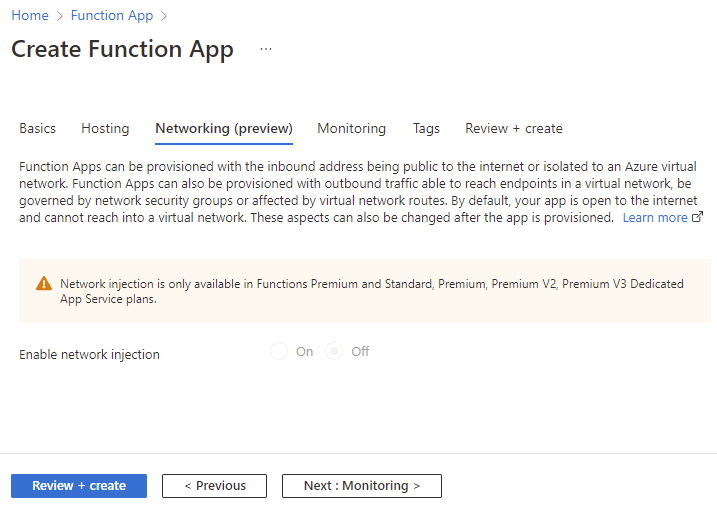Viewport: 717px width, 507px height.
Task: Click the Next : Monitoring button
Action: coord(362,486)
